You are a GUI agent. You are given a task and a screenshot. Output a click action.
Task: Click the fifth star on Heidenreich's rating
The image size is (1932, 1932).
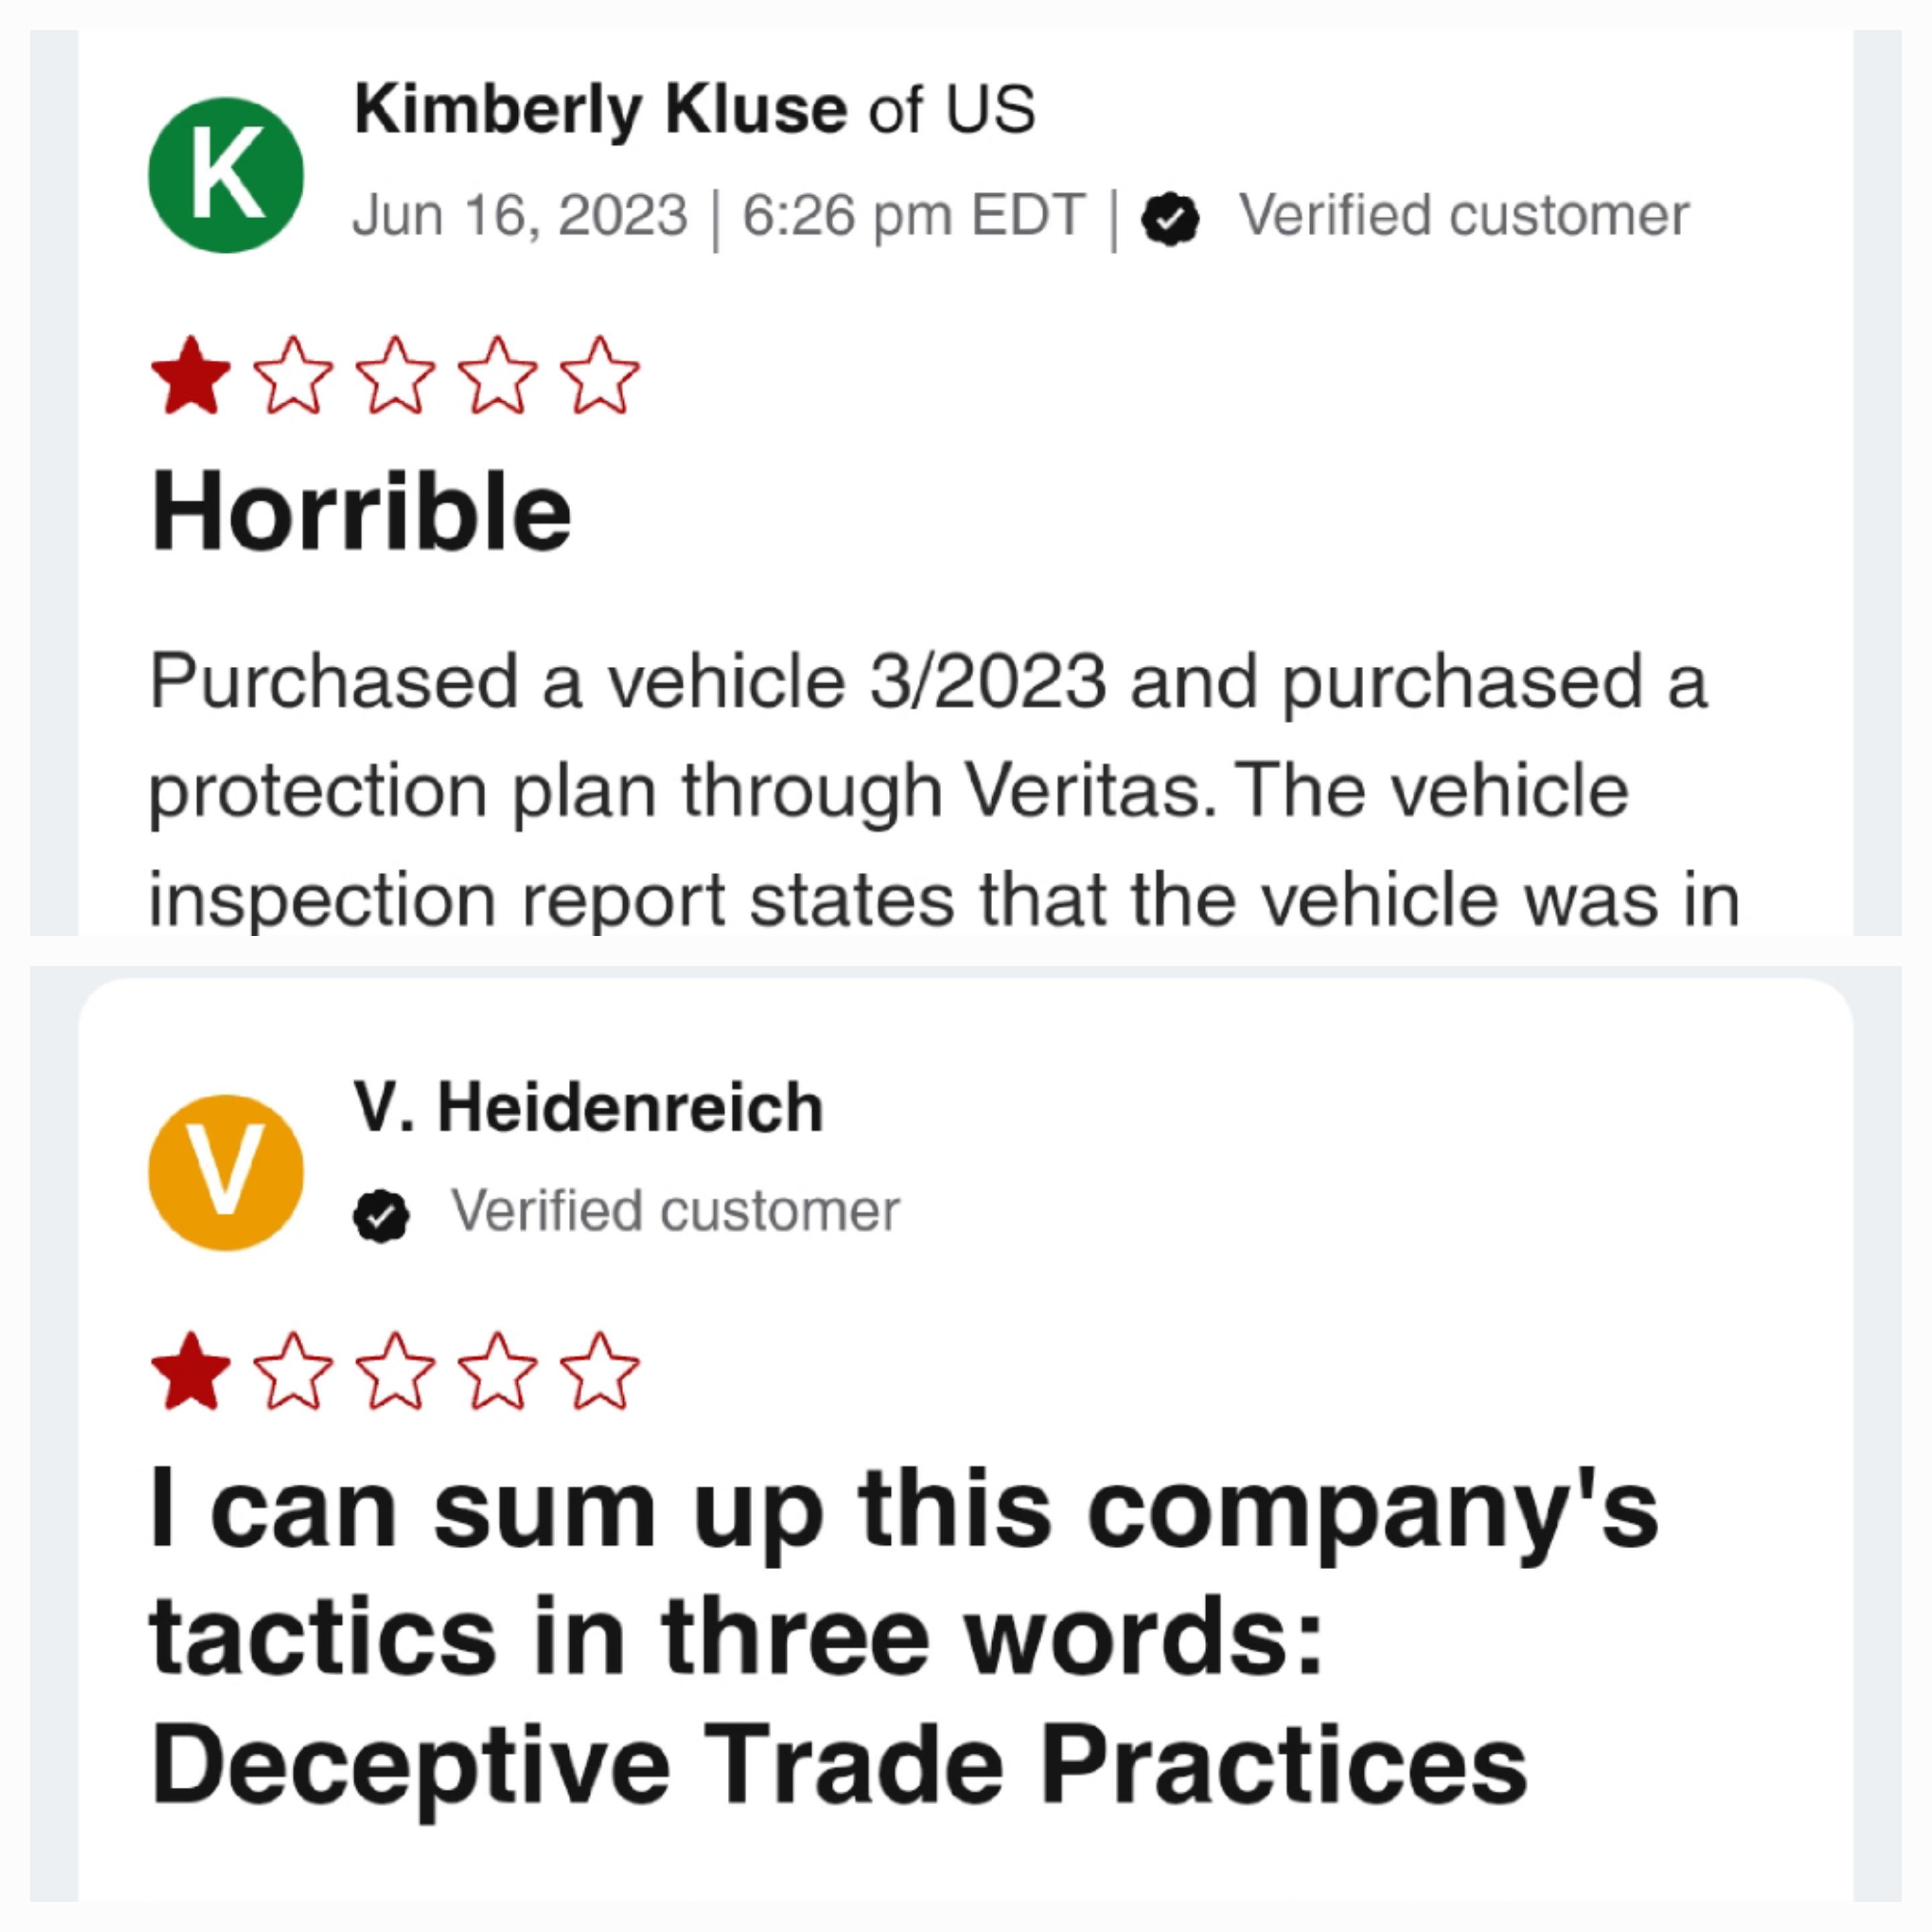(x=600, y=1372)
